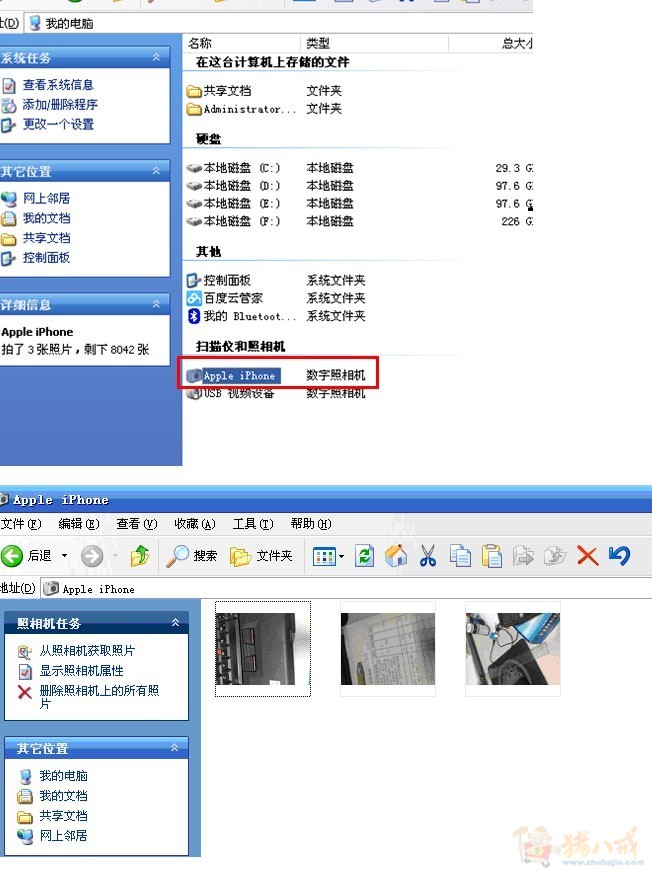Viewport: 652px width, 870px height.
Task: Open 网上邻居 in My Computer sidebar
Action: [46, 198]
